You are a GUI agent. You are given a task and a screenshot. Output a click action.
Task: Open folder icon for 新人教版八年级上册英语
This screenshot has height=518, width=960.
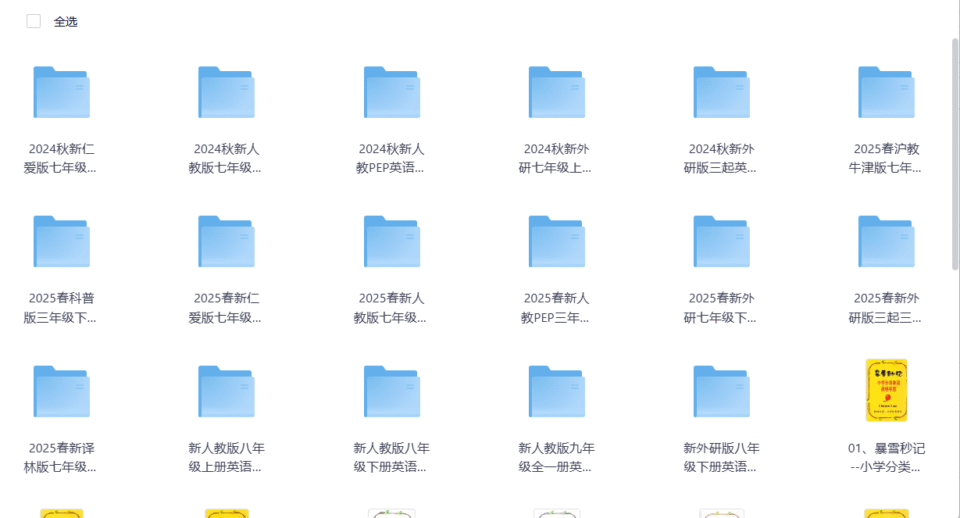click(x=226, y=391)
